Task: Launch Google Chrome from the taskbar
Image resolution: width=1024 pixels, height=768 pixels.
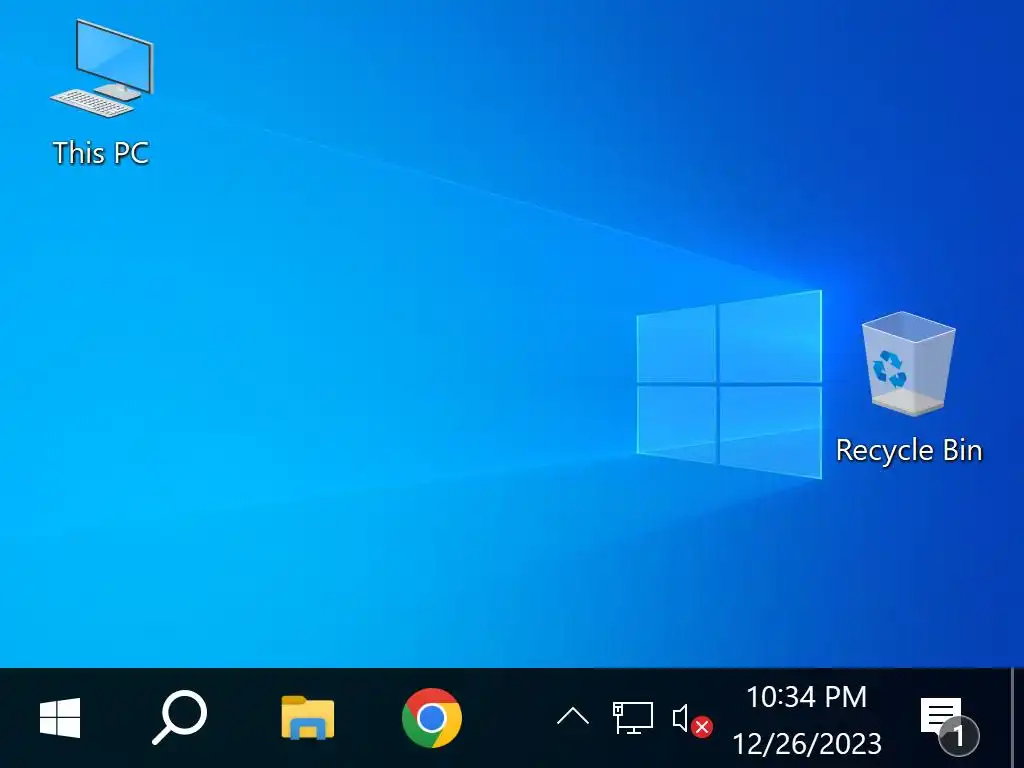Action: 432,718
